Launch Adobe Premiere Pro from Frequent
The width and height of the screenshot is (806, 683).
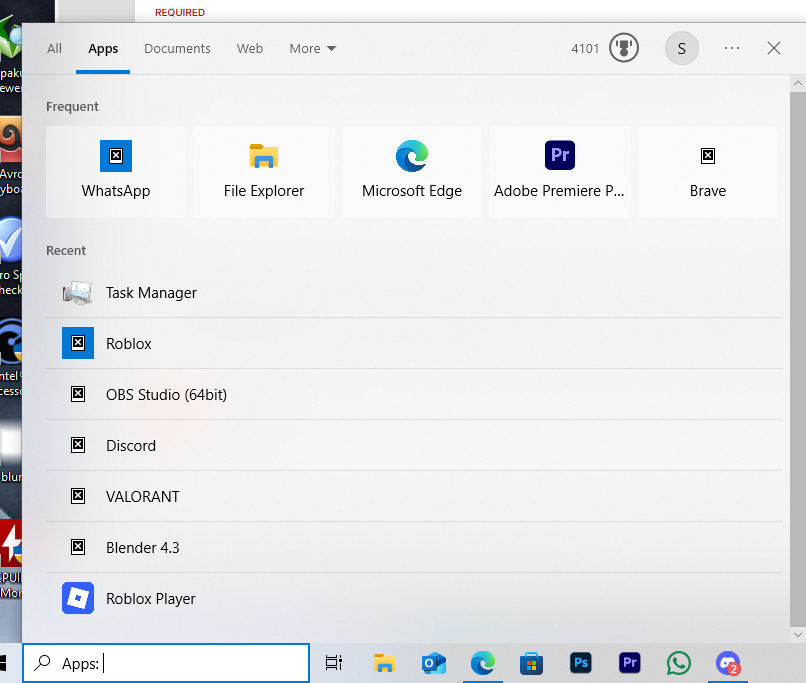point(560,172)
